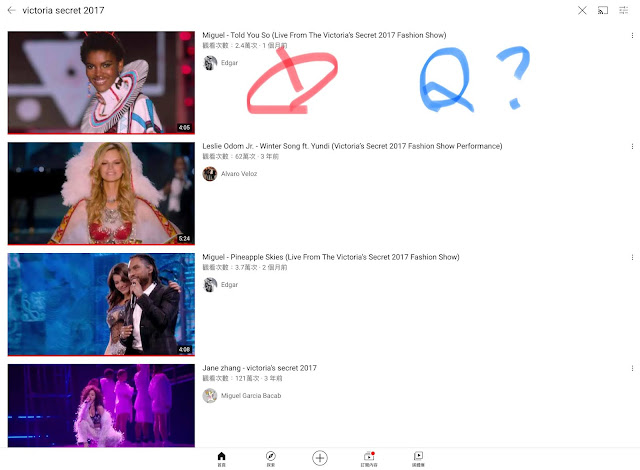The image size is (640, 470).
Task: Open Explore compass tab
Action: tap(271, 459)
